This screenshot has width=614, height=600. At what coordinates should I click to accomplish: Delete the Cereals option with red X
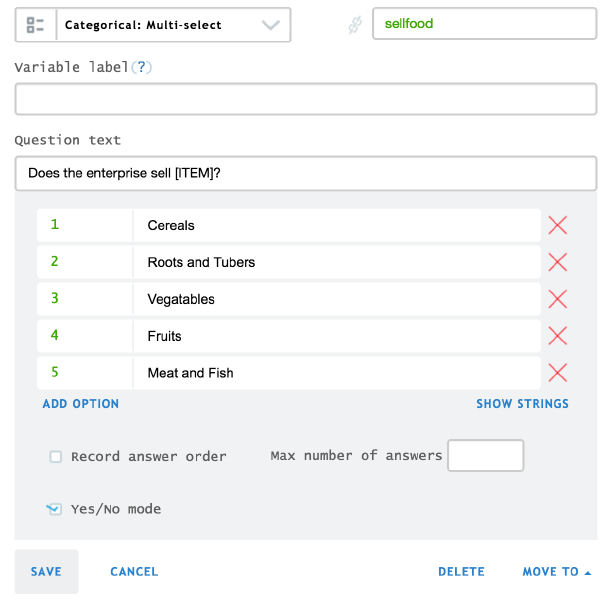click(x=558, y=225)
